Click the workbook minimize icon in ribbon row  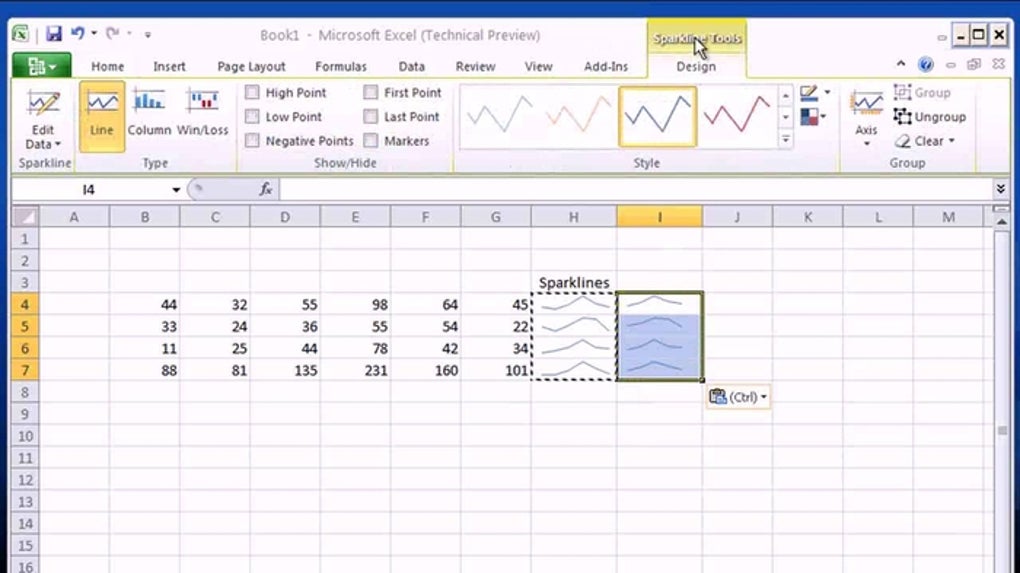coord(951,65)
